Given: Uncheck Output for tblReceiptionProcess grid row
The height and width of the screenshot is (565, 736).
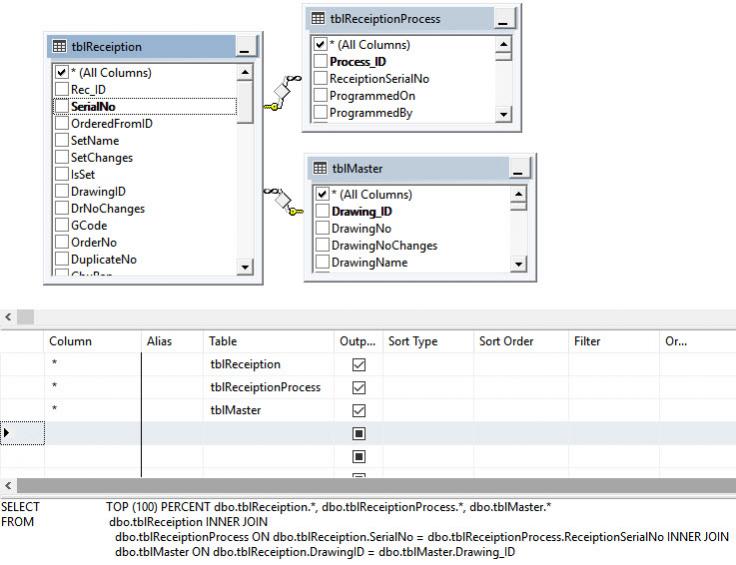Looking at the screenshot, I should tap(359, 388).
